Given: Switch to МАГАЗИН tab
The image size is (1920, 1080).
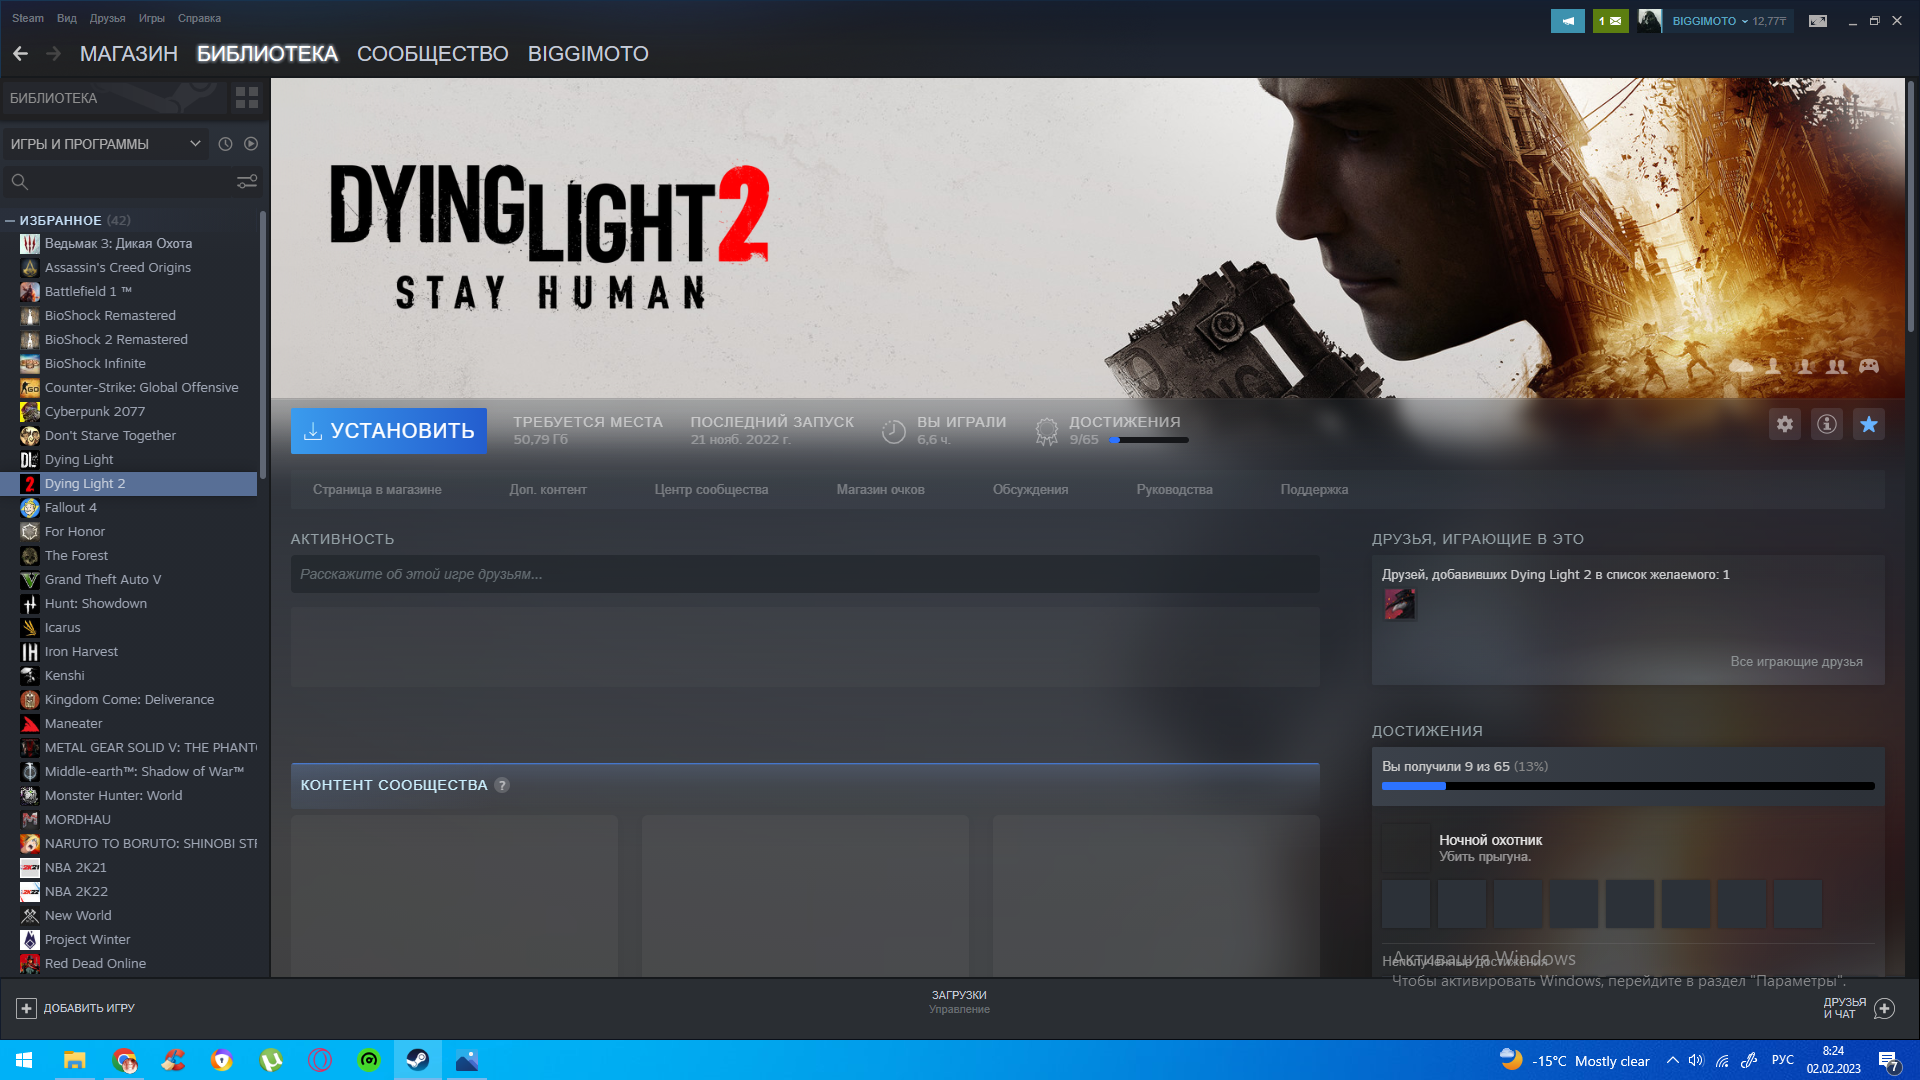Looking at the screenshot, I should click(129, 54).
